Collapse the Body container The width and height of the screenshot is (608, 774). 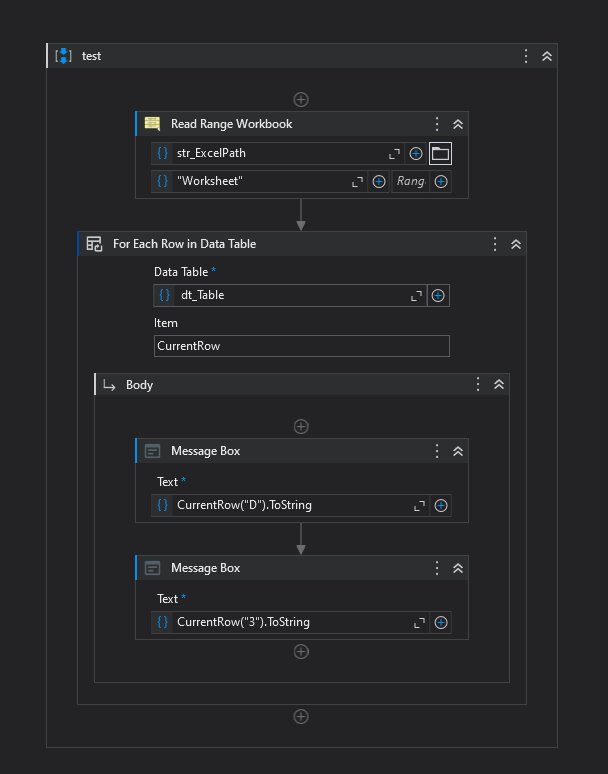click(499, 384)
